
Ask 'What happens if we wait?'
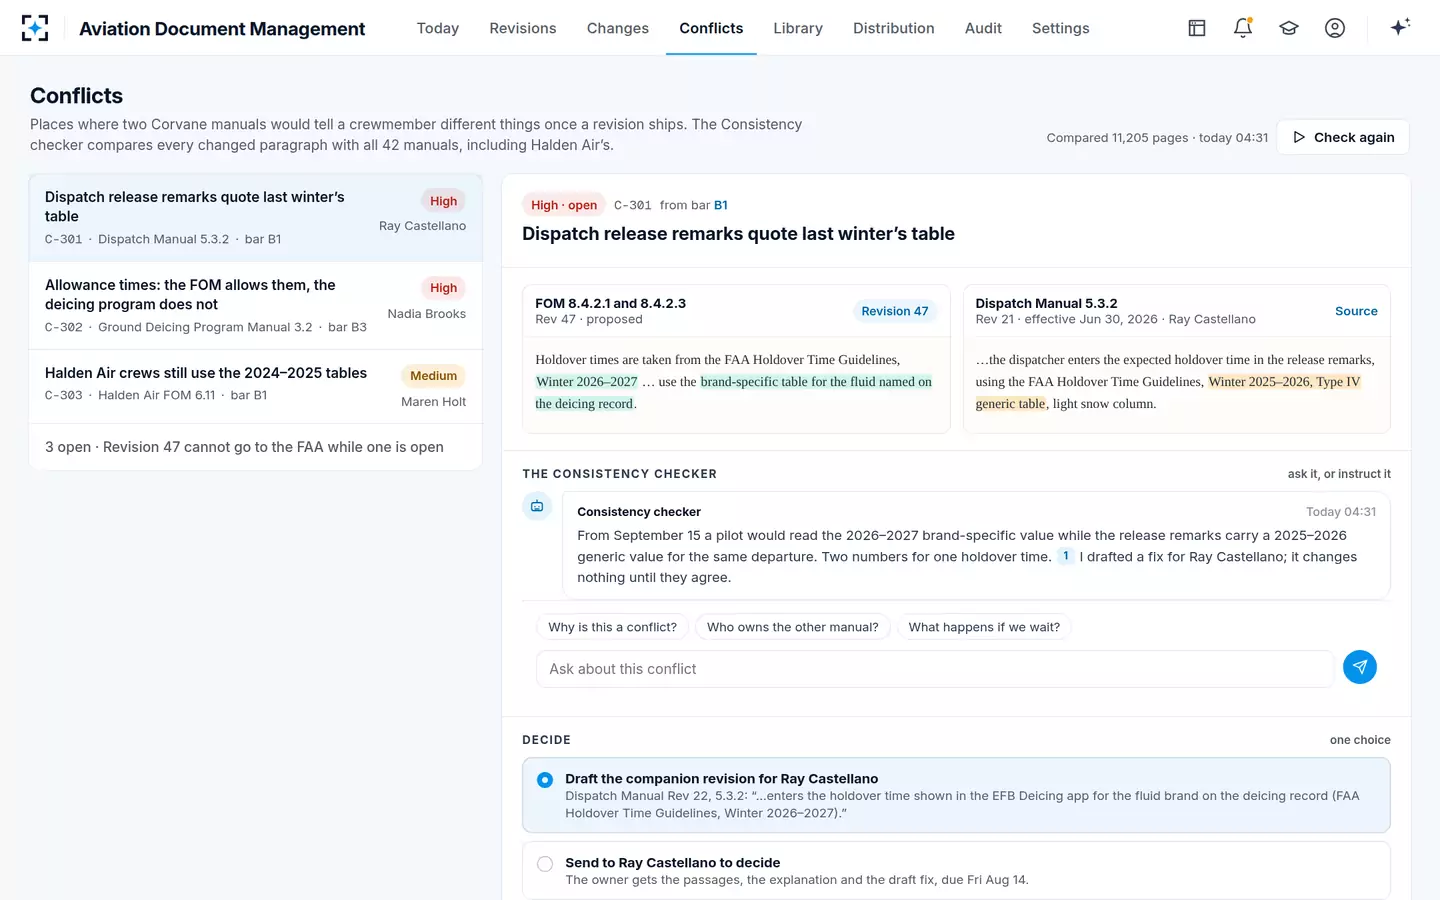pos(984,627)
